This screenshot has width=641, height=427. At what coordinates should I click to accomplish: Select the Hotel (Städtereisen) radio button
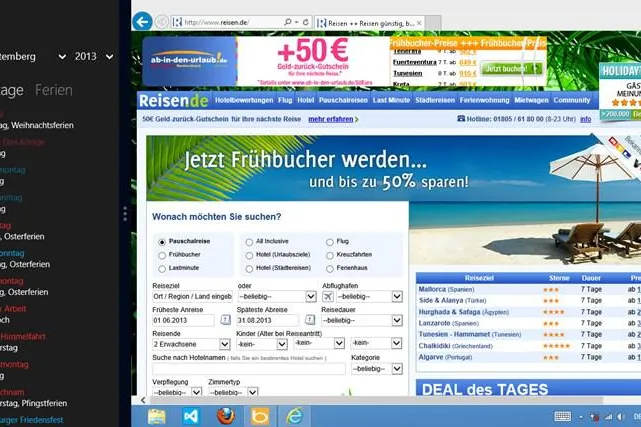(x=249, y=269)
